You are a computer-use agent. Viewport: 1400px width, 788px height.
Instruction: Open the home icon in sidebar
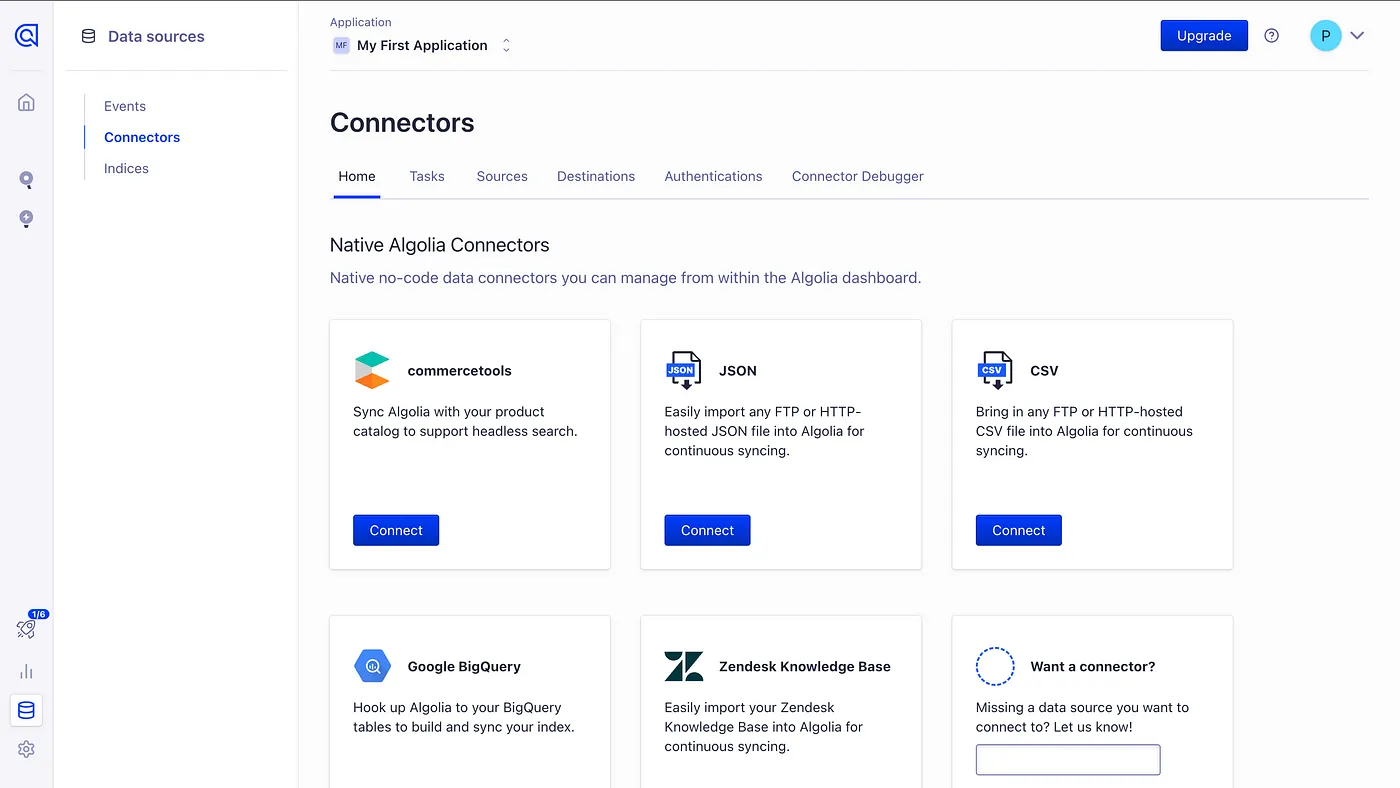pyautogui.click(x=26, y=102)
